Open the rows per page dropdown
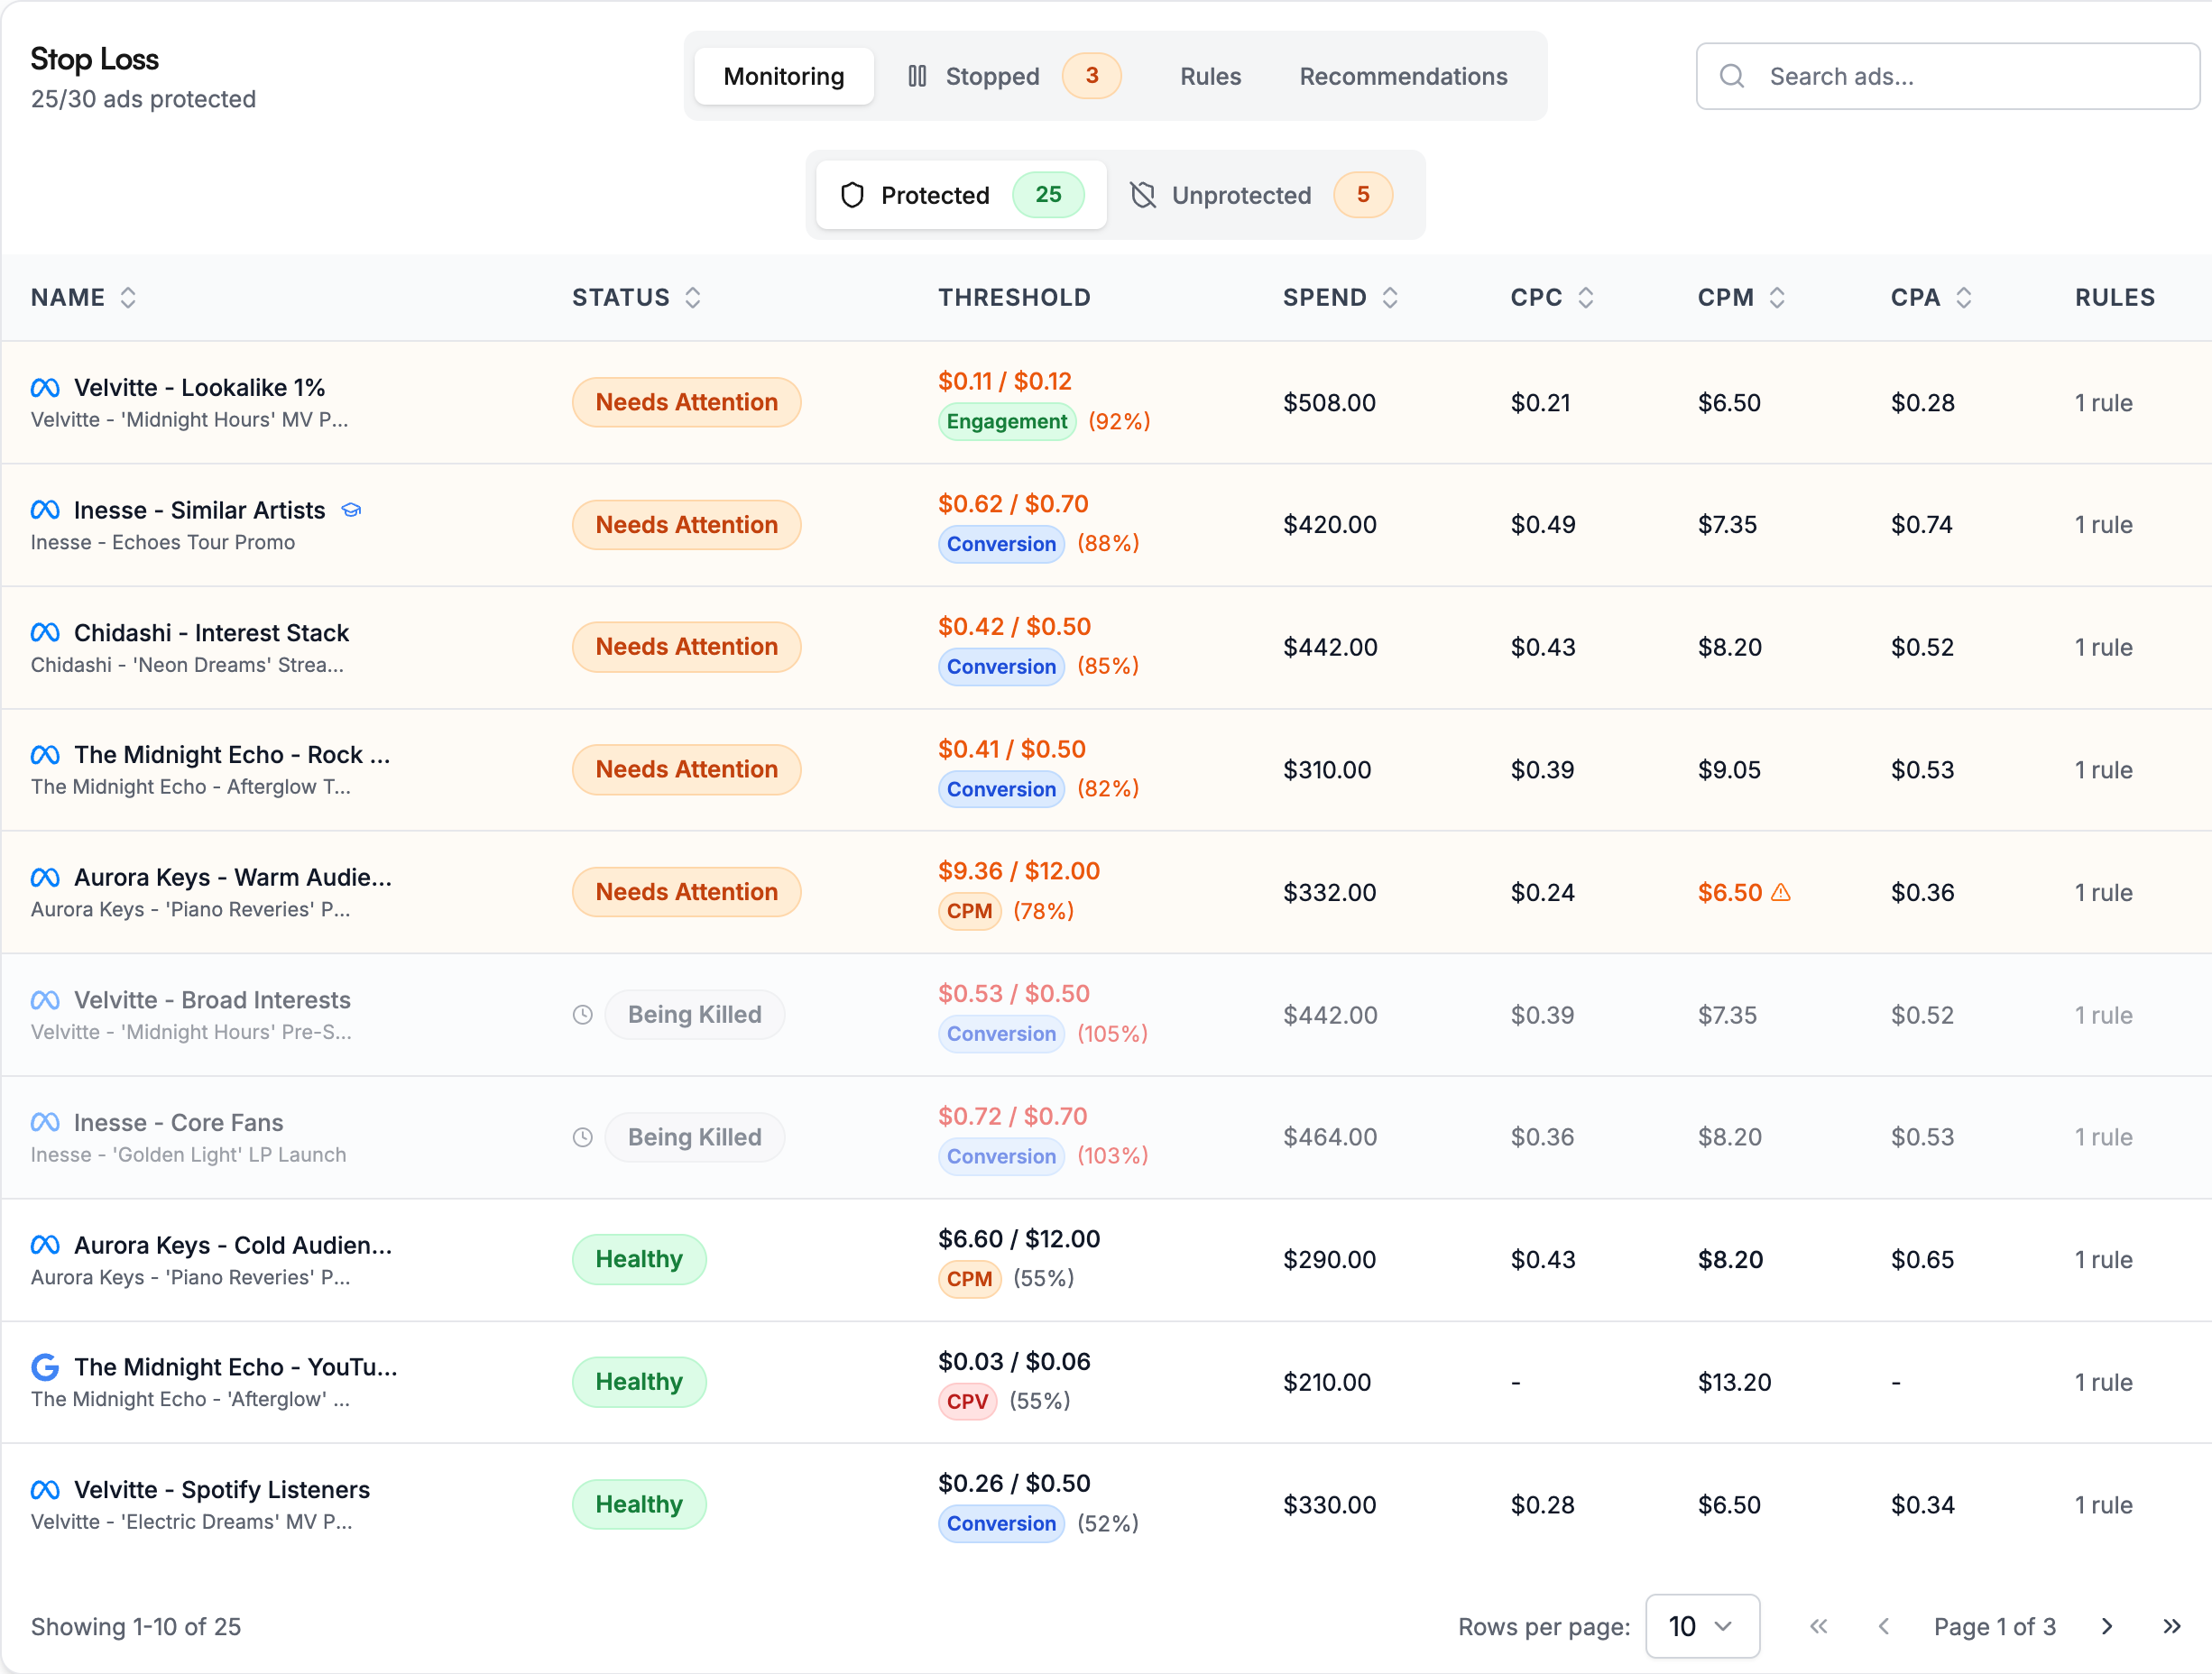 coord(1702,1626)
